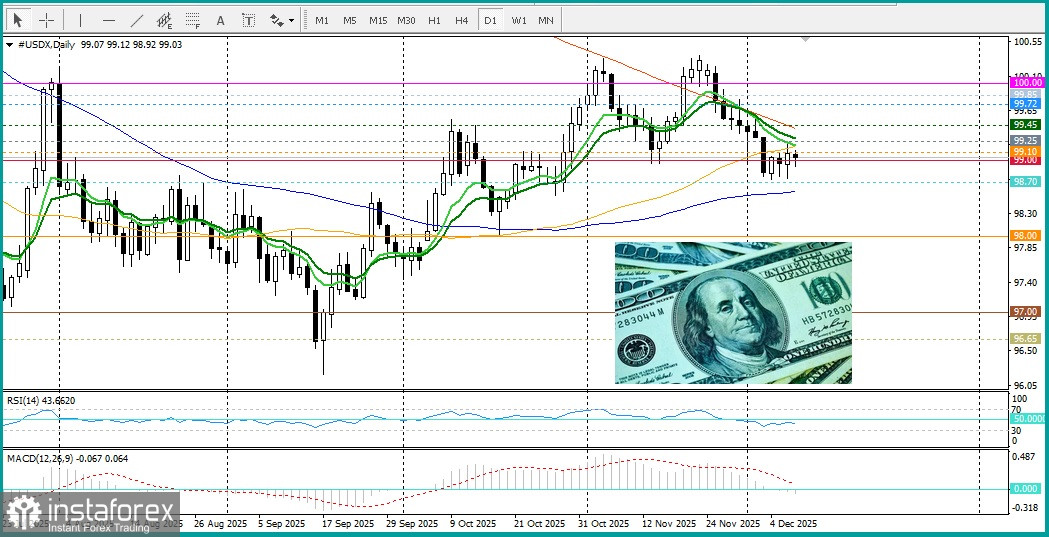Select the text 'A' tool

tap(220, 21)
